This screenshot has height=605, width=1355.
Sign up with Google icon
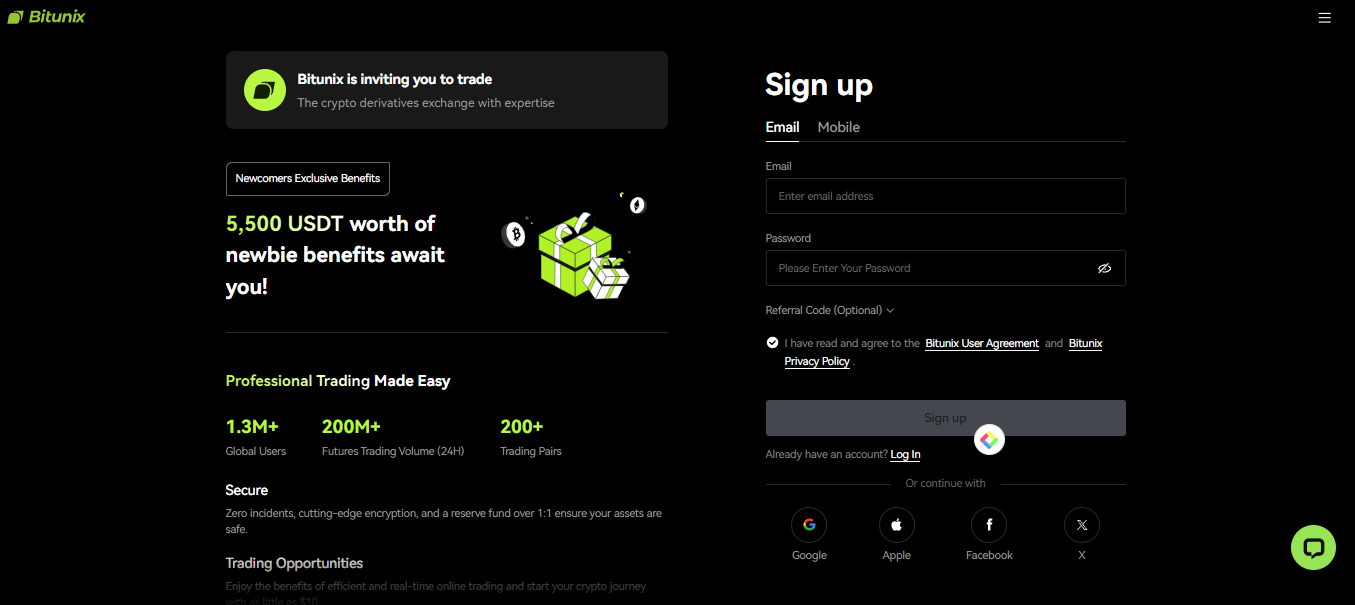pyautogui.click(x=809, y=524)
